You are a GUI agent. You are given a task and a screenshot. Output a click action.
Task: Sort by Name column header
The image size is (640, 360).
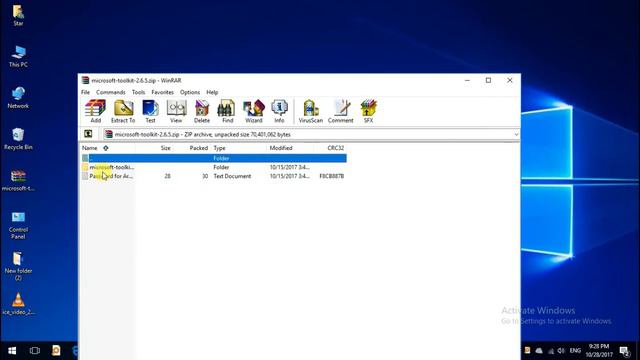[x=90, y=148]
